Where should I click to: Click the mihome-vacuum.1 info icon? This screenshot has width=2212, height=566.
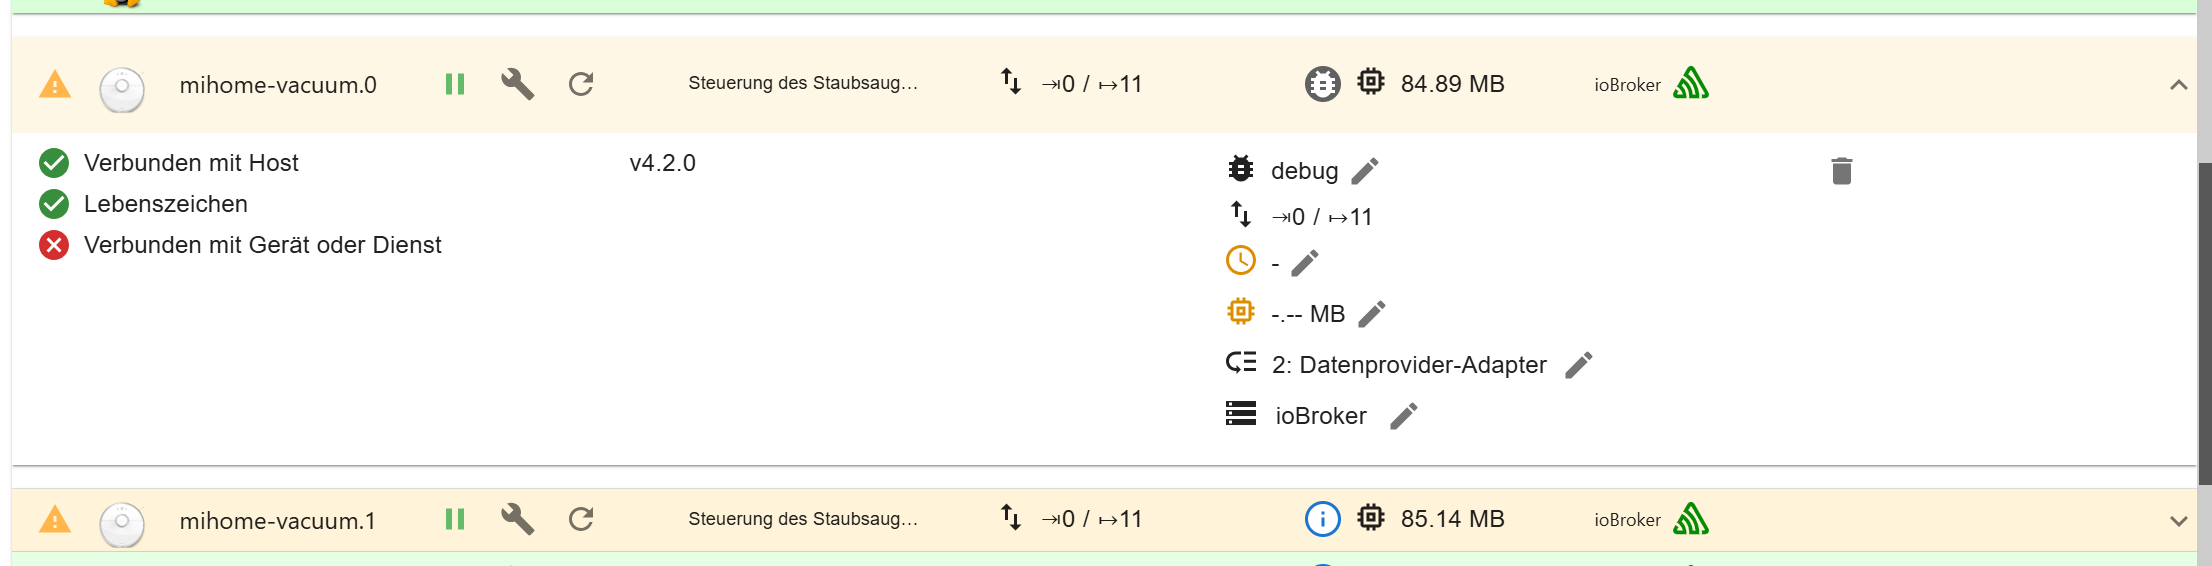(x=1322, y=519)
